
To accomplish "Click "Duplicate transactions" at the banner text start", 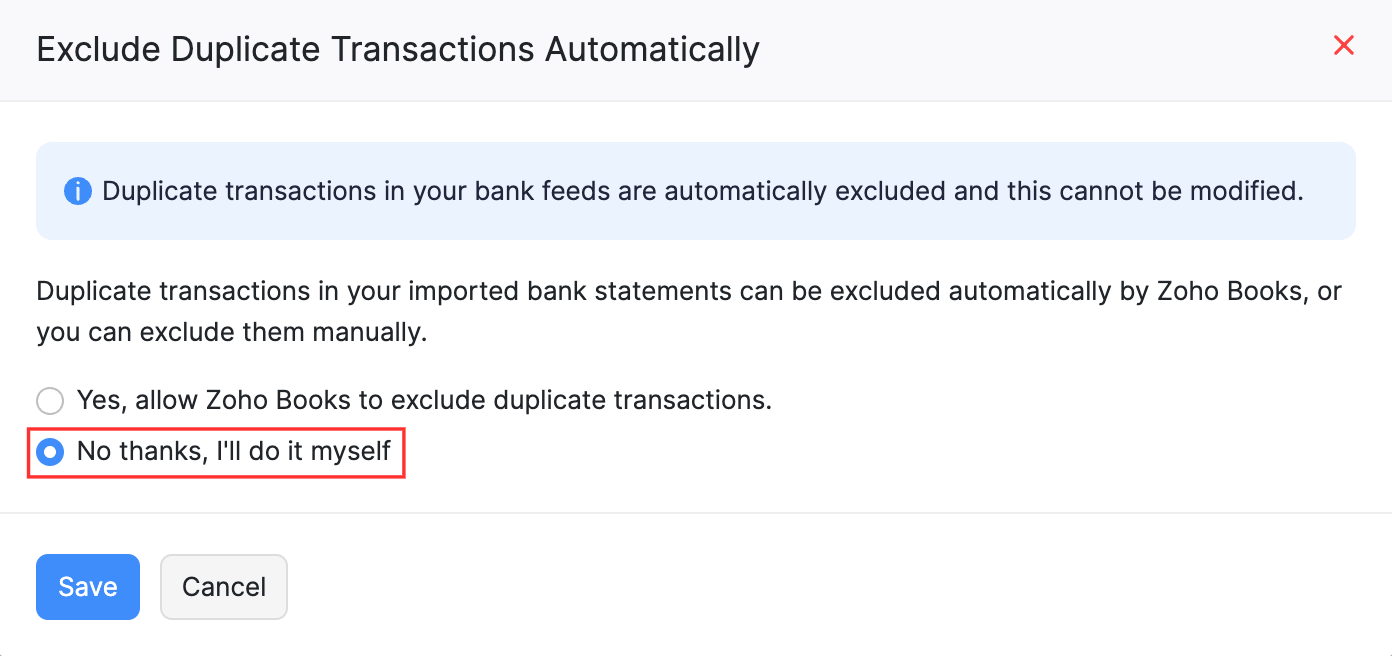I will 205,191.
